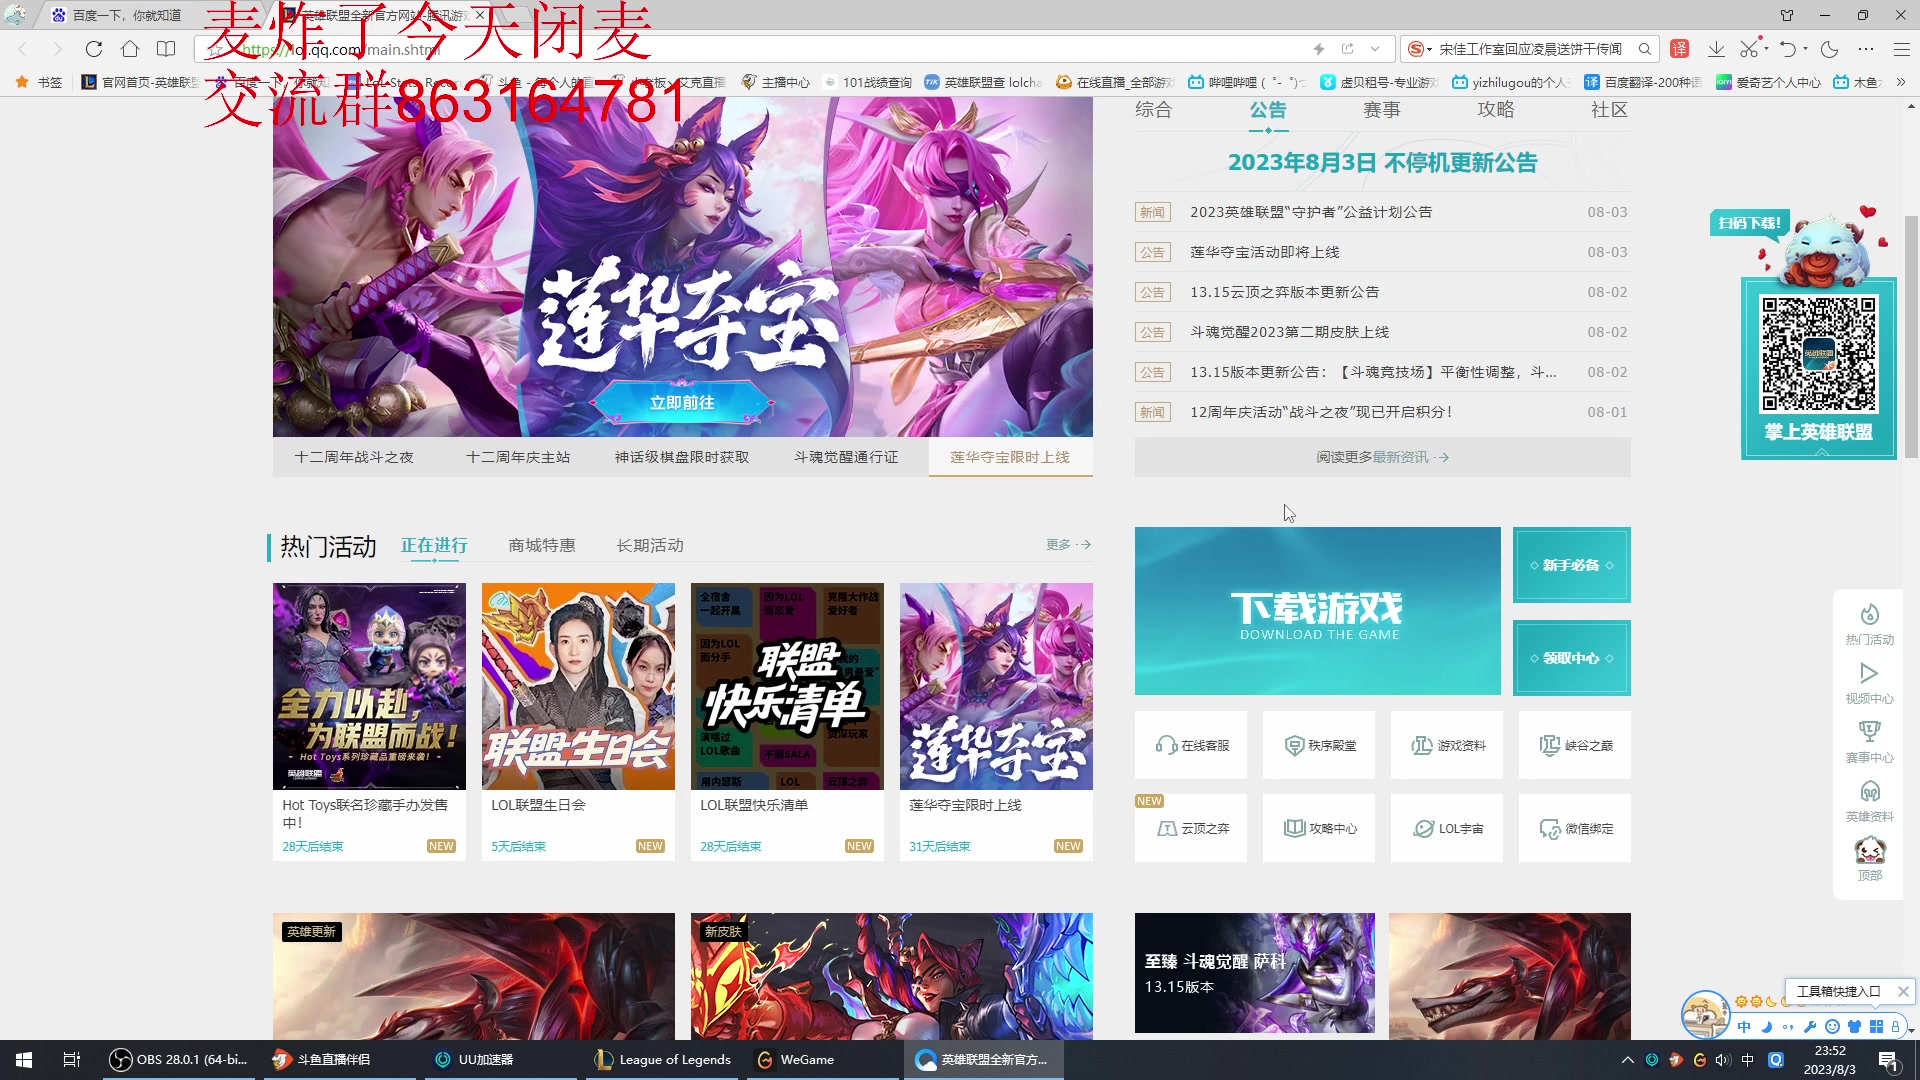Toggle dark mode with the moon icon
This screenshot has width=1920, height=1080.
[x=1829, y=48]
